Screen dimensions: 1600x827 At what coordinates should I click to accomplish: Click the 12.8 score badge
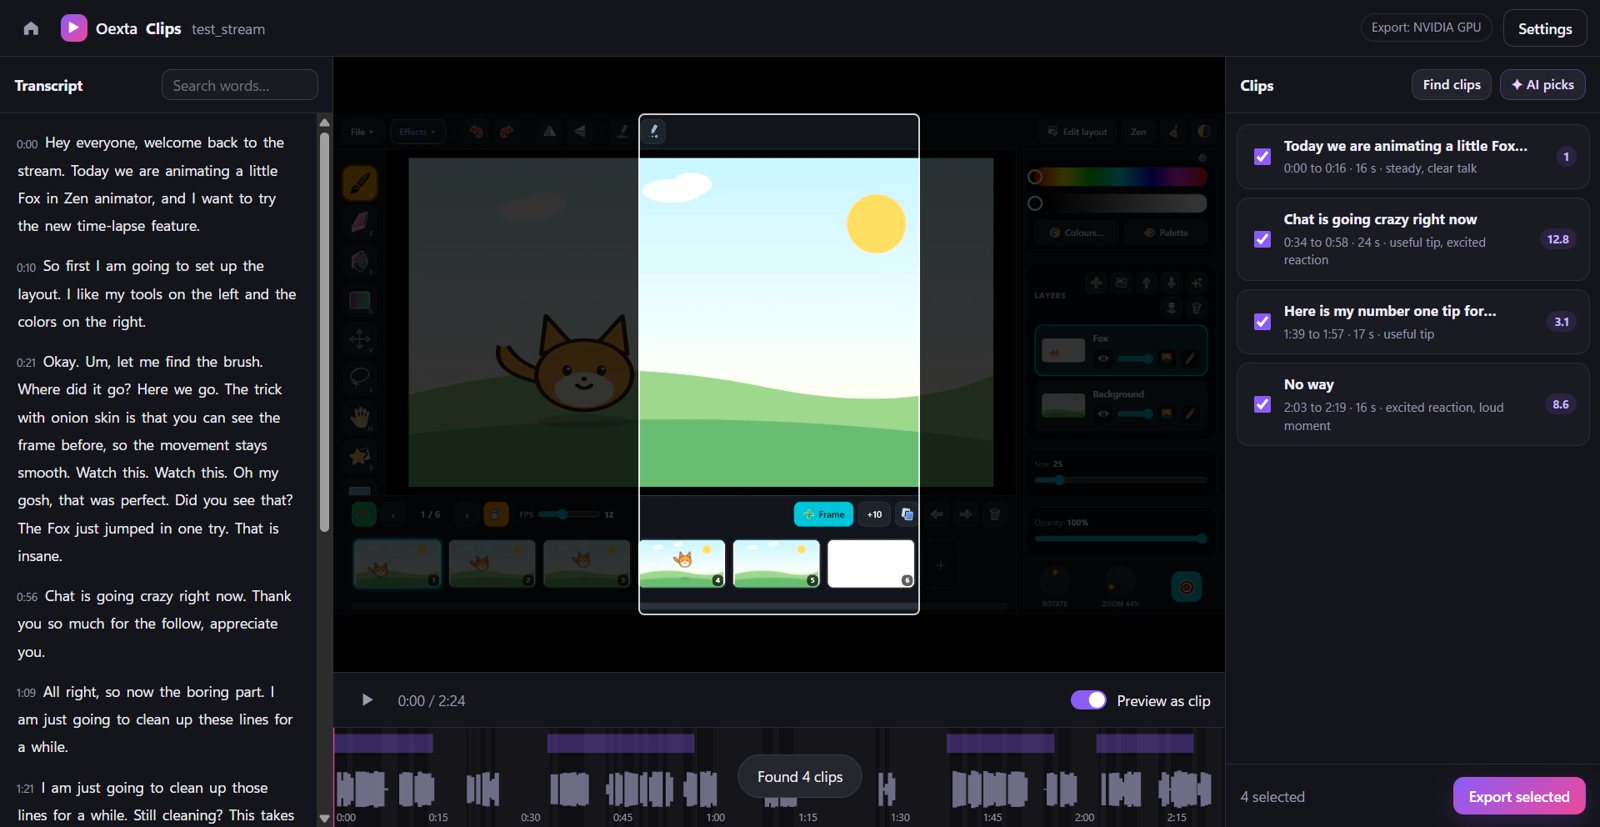[1558, 239]
